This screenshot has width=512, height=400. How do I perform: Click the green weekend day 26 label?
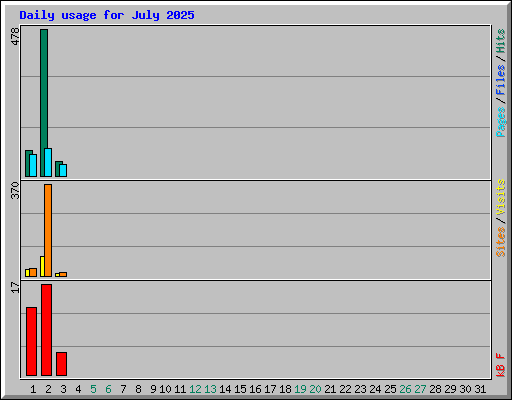click(405, 389)
